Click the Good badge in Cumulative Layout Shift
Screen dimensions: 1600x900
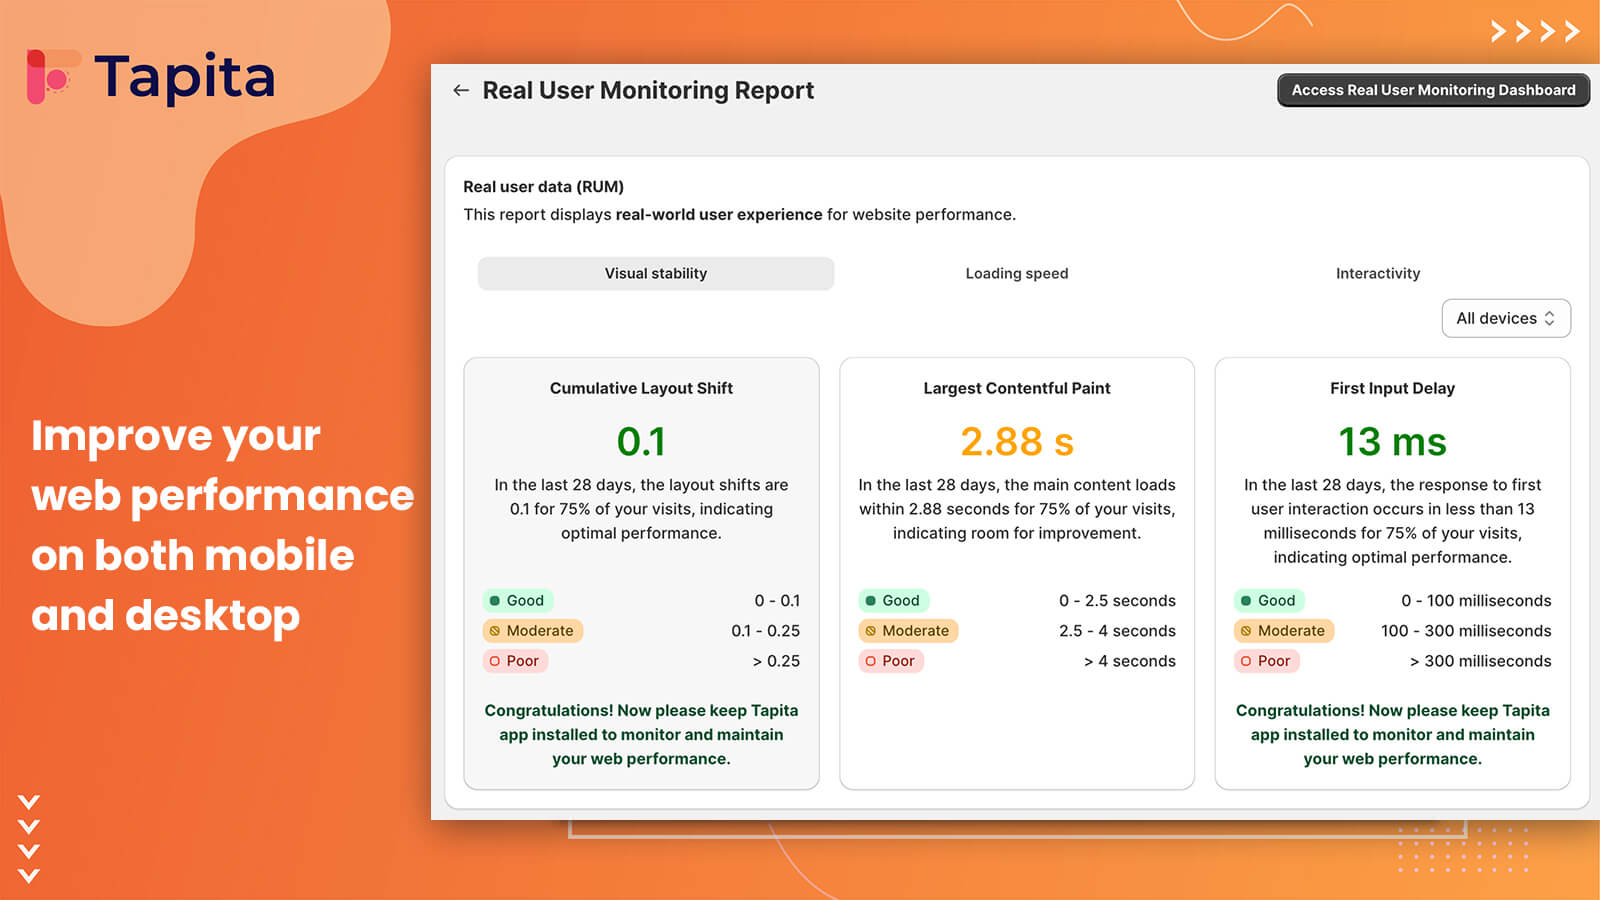coord(518,600)
